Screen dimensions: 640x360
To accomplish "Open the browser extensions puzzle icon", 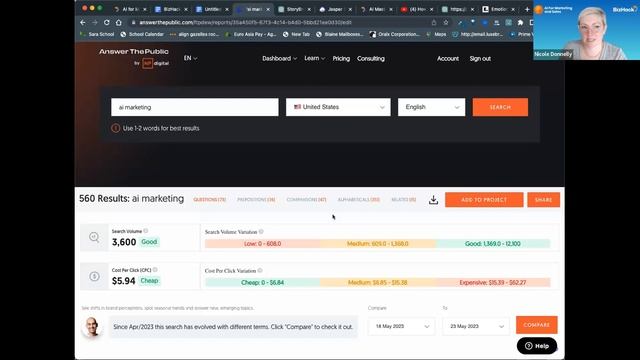I will point(520,23).
